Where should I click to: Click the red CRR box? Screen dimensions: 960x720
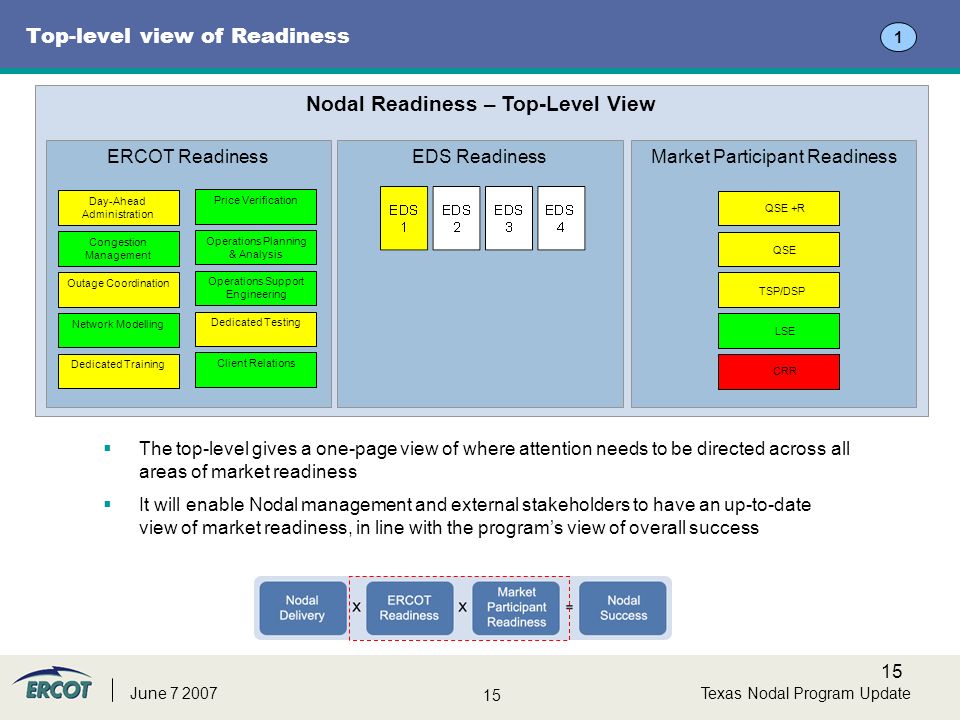click(x=779, y=372)
